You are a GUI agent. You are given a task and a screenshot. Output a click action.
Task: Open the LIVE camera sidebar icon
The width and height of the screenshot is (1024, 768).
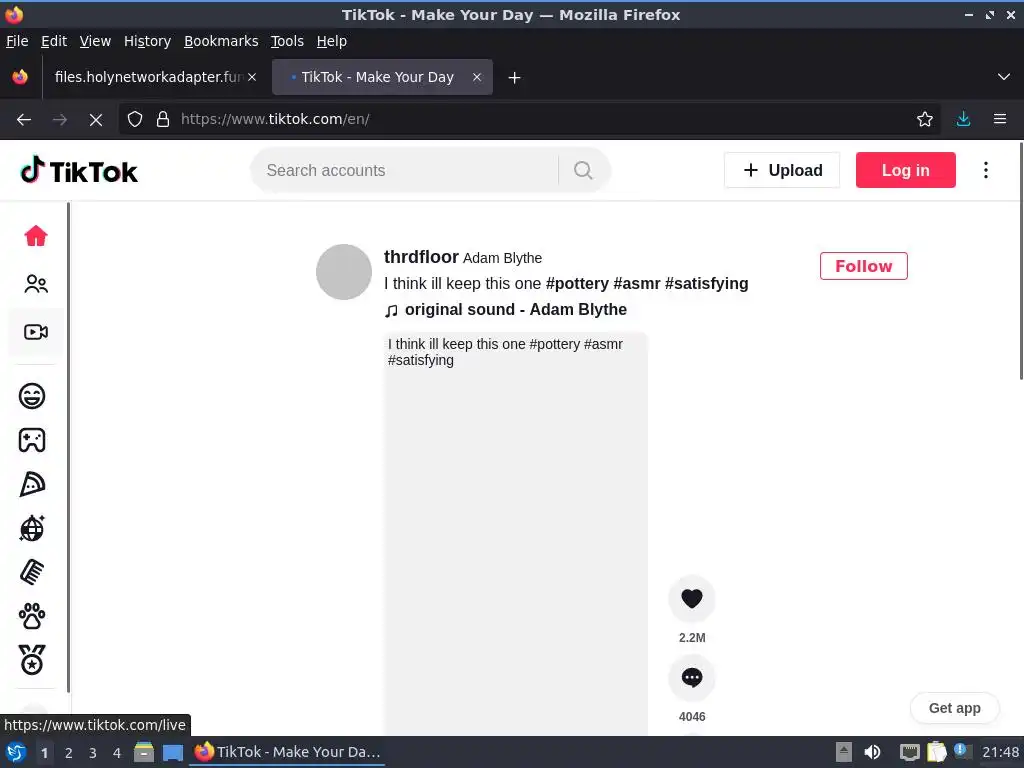coord(36,332)
